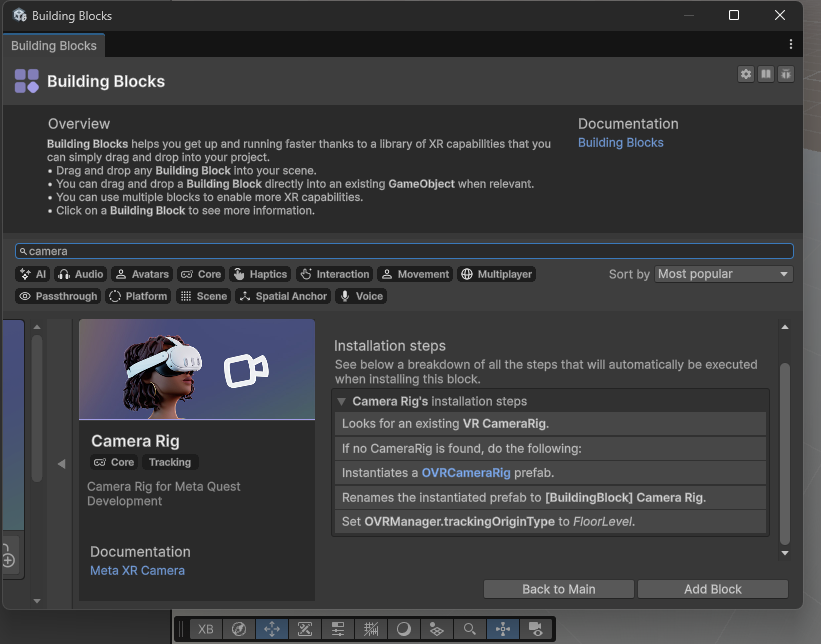Click the Core tag on Camera Rig

tap(114, 462)
